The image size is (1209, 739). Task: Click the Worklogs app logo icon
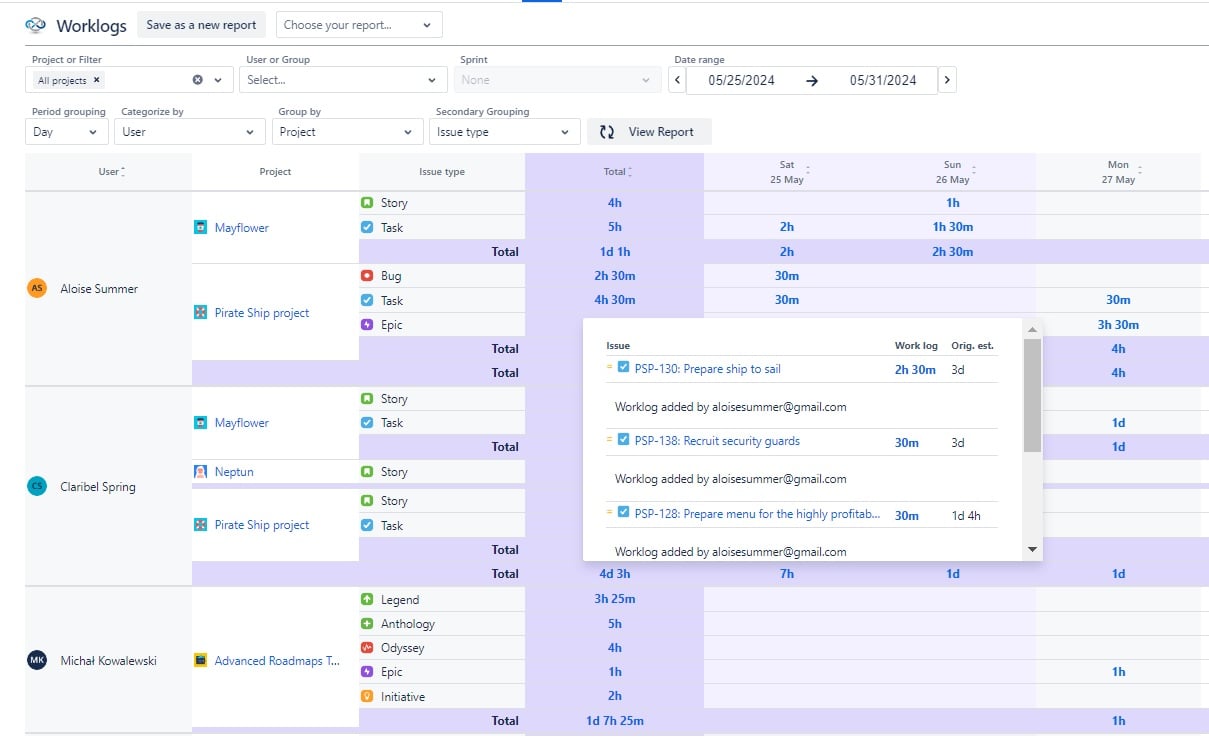coord(36,25)
